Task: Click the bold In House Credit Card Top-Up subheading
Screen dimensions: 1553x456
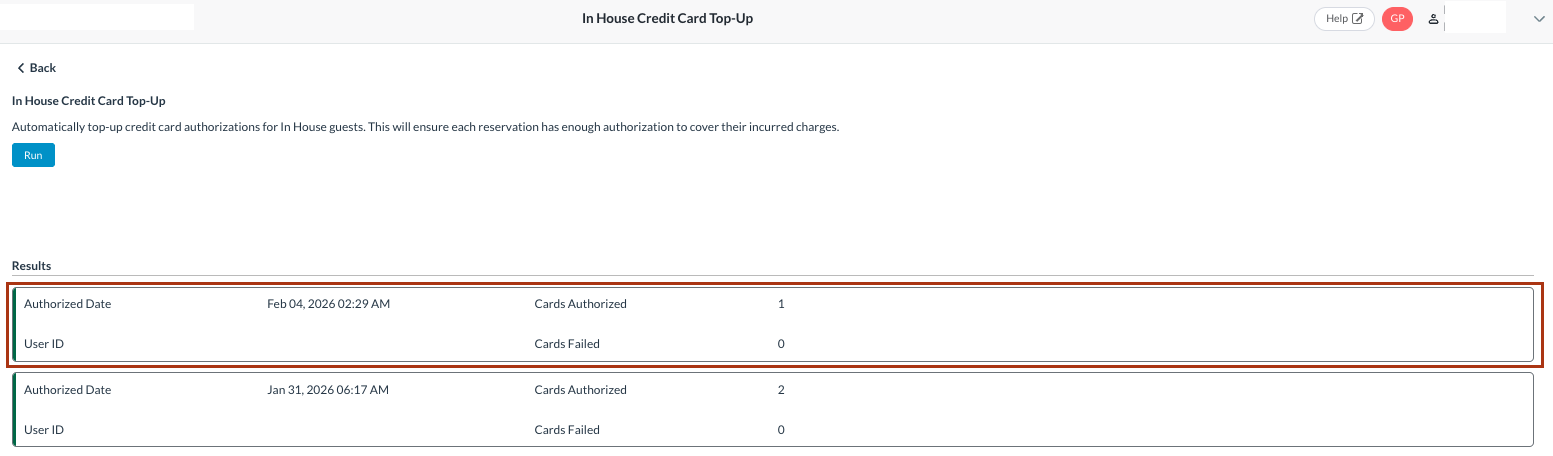Action: 88,101
